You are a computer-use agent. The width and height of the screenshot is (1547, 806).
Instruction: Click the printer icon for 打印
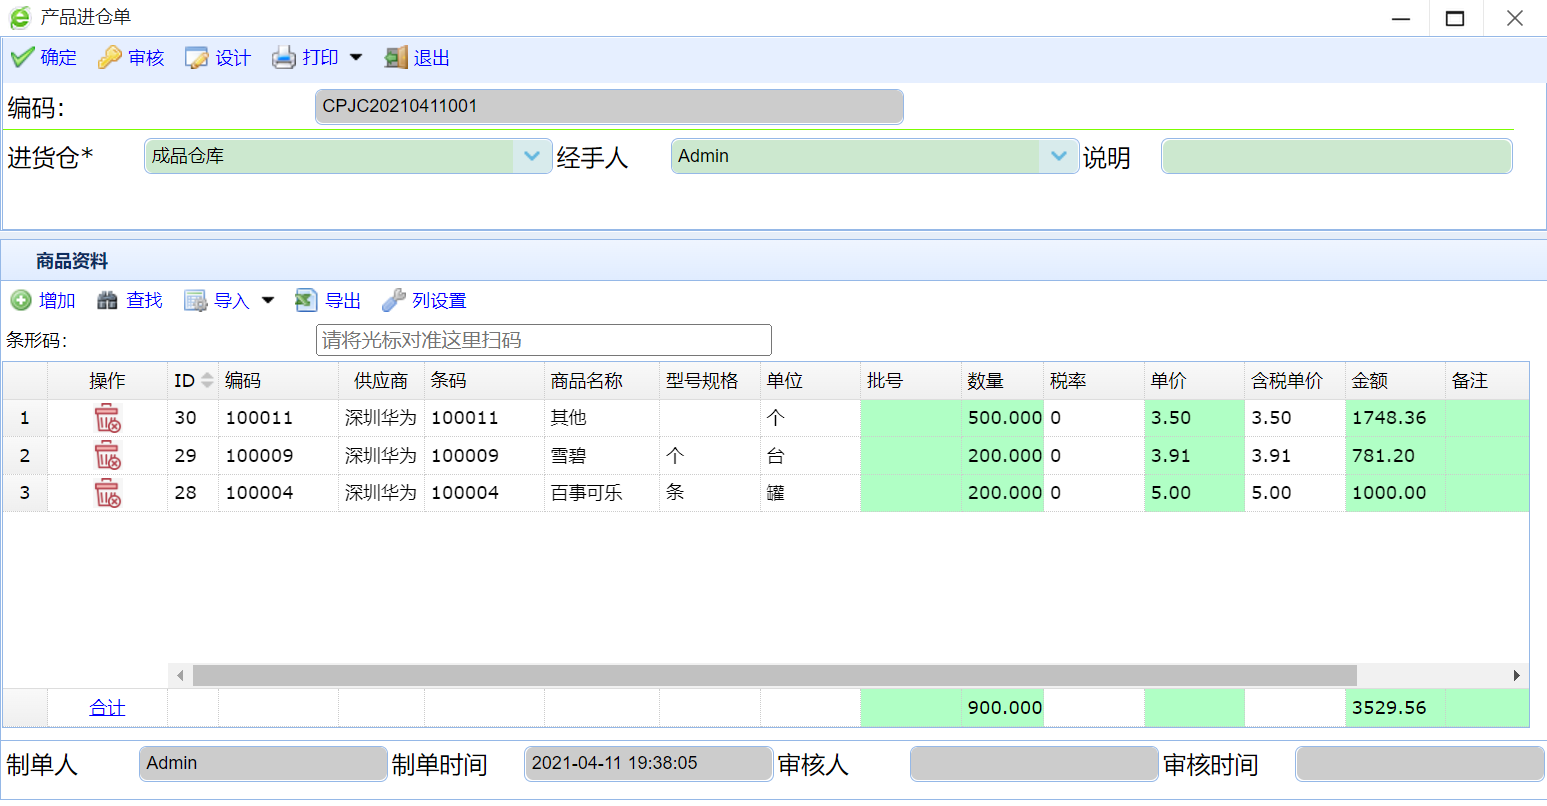(x=284, y=58)
